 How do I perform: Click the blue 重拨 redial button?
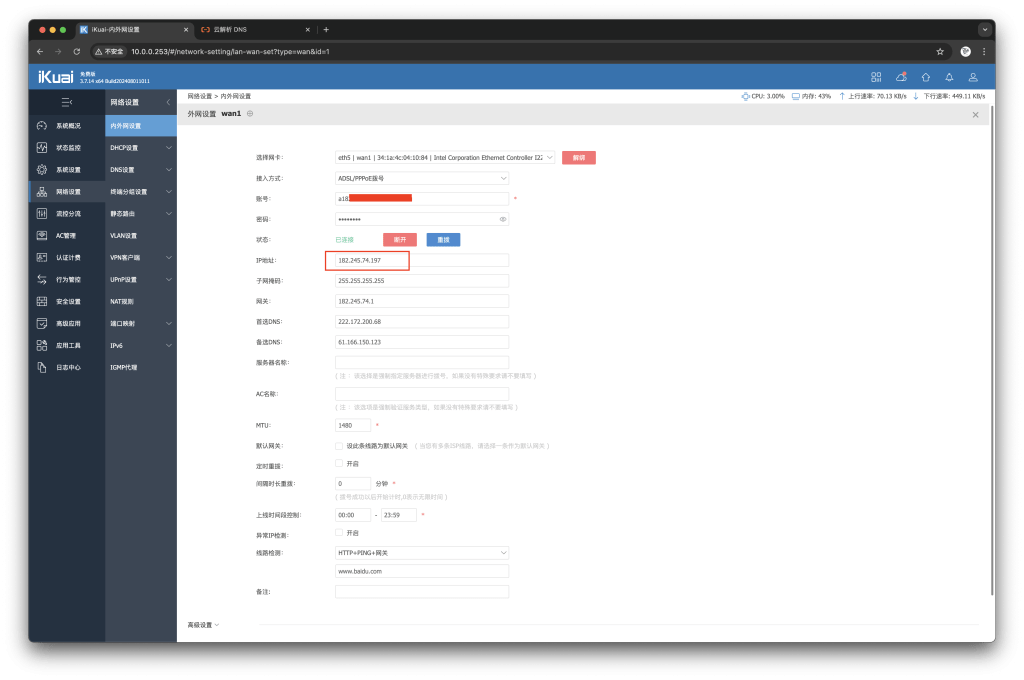click(443, 240)
